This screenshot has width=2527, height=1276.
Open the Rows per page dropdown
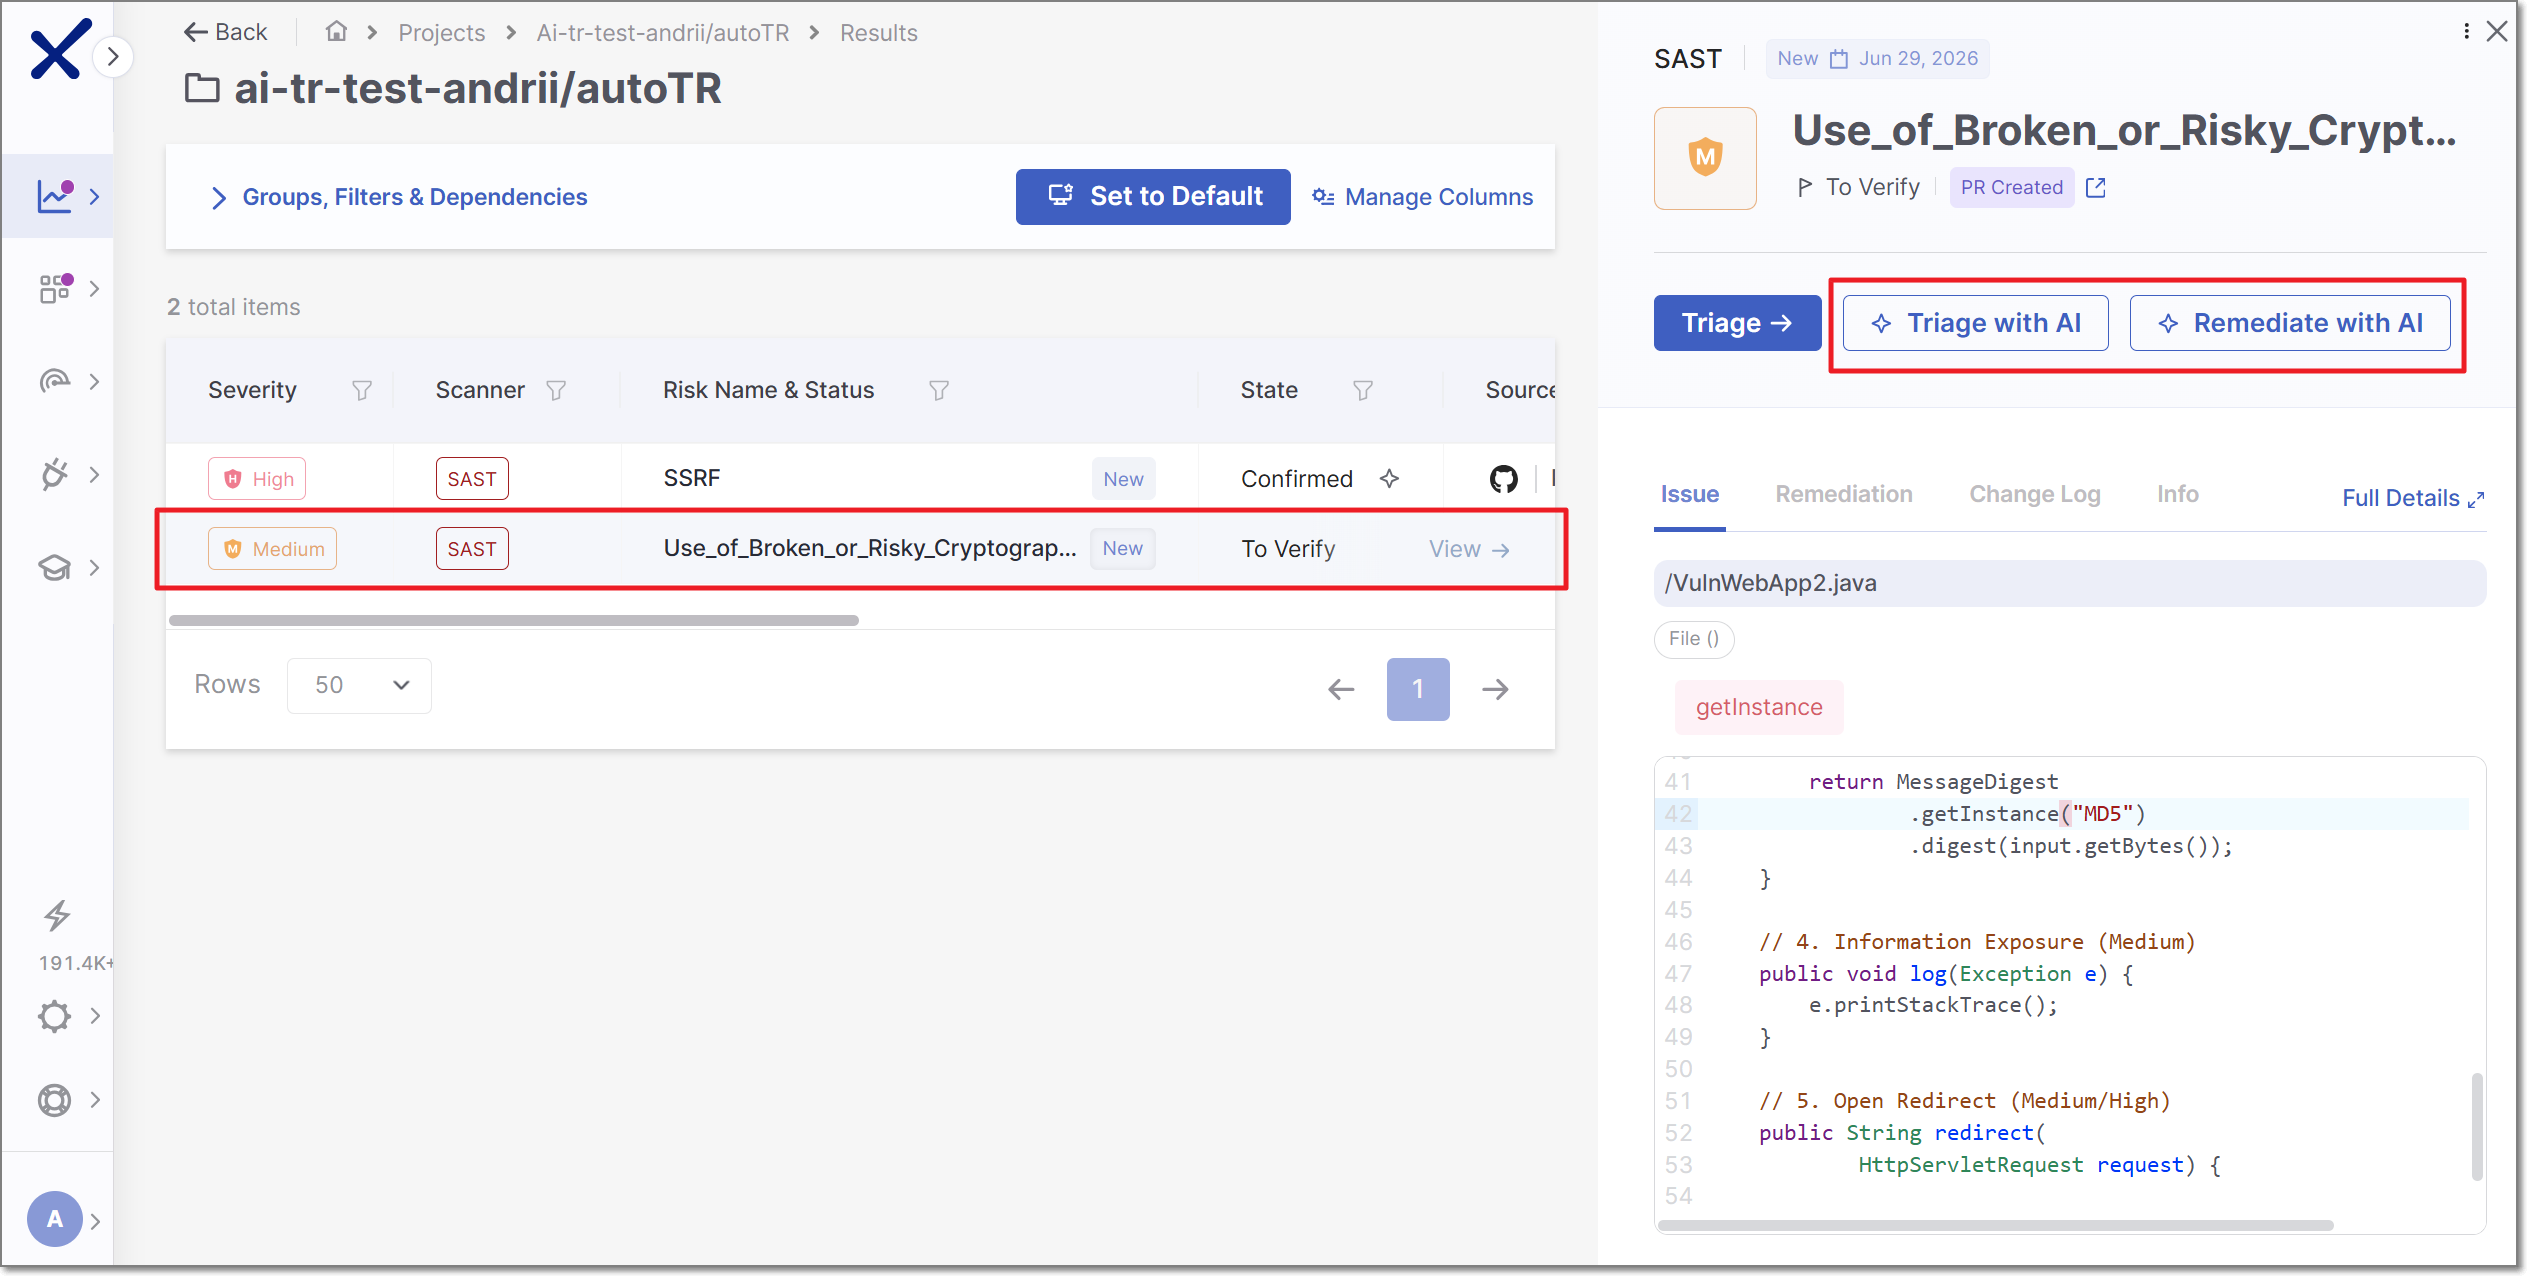[x=359, y=685]
